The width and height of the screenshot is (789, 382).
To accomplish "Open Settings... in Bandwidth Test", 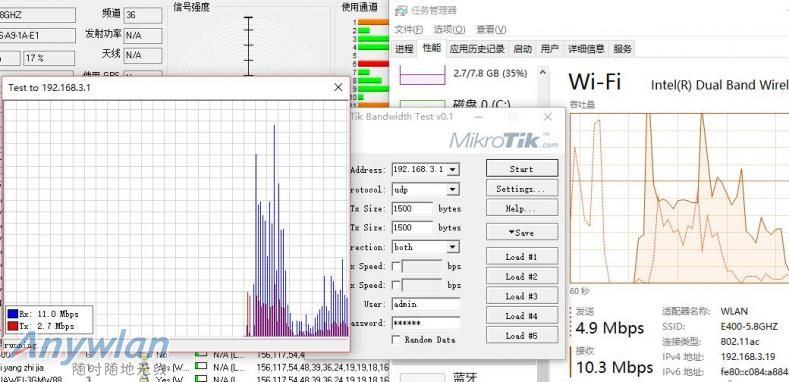I will click(x=522, y=189).
